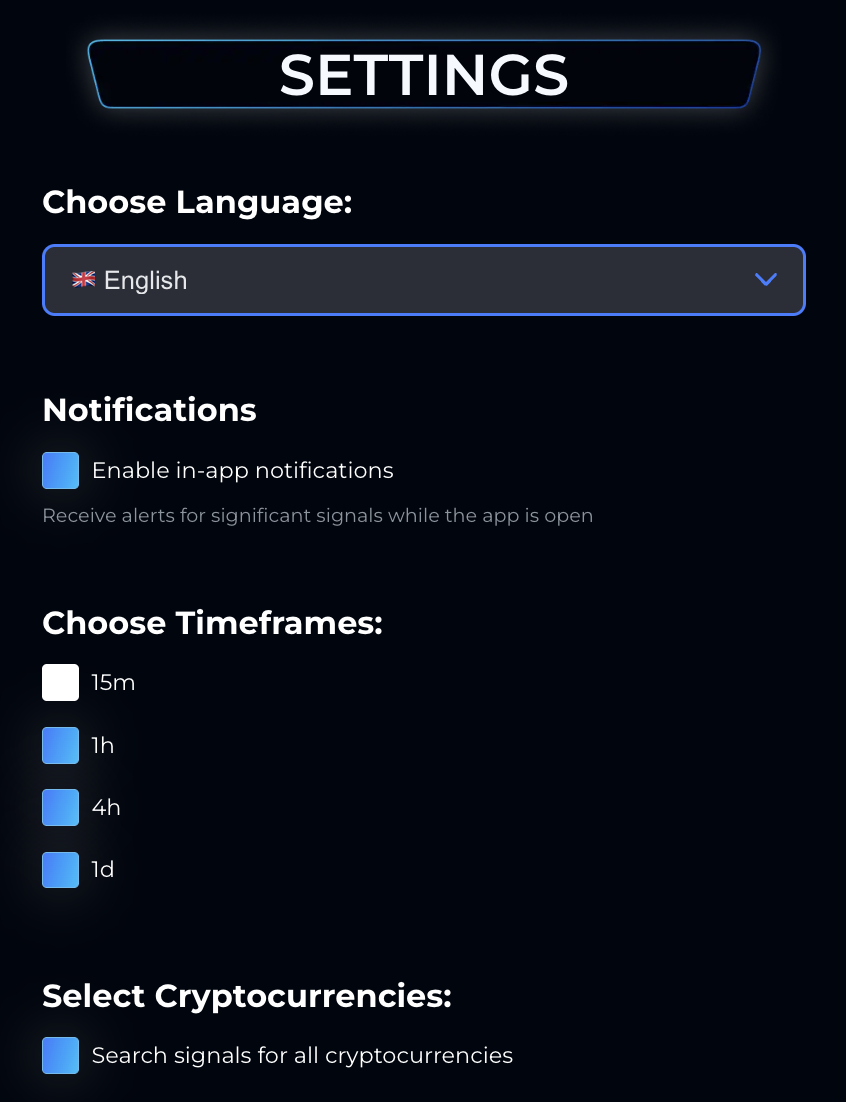This screenshot has width=846, height=1102.
Task: Click the 'Choose Language:' heading
Action: click(197, 202)
